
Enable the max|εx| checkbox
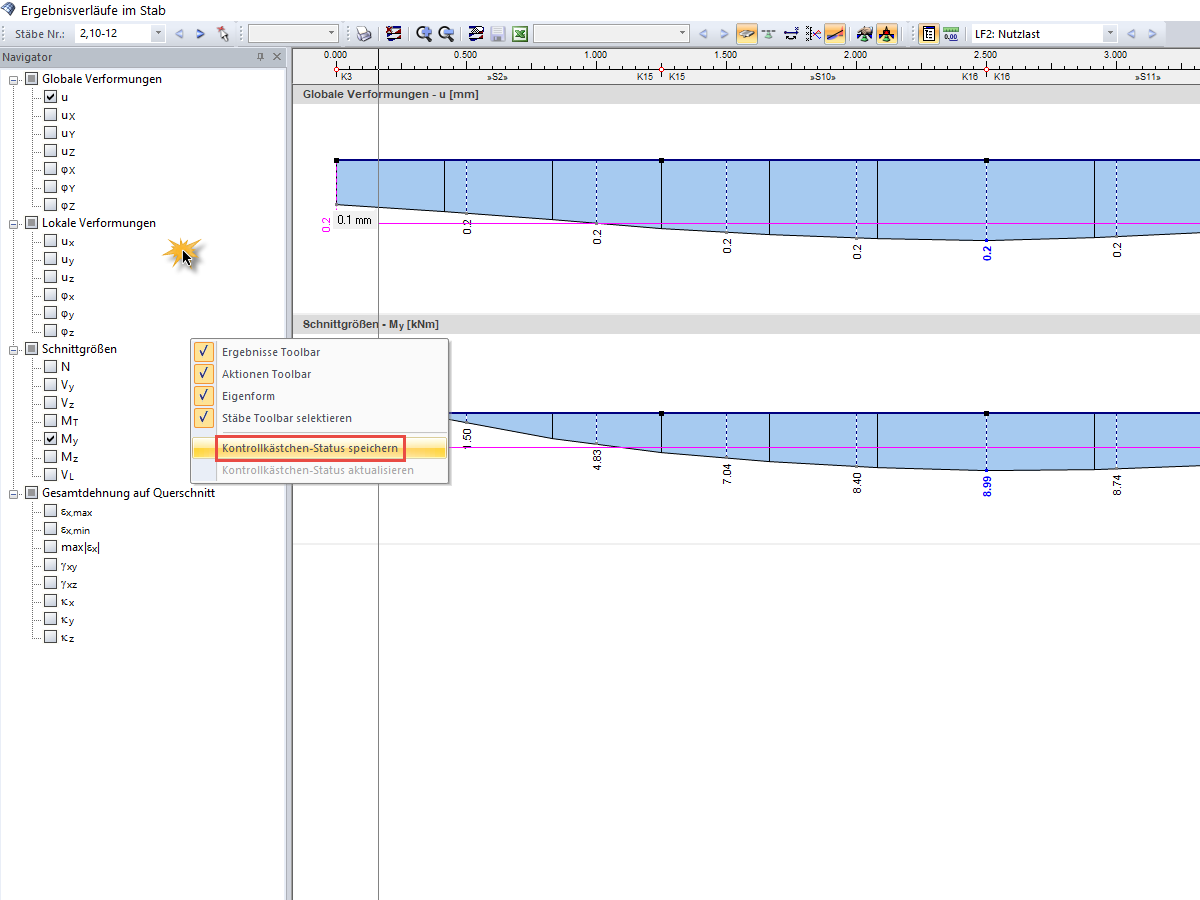click(x=50, y=547)
